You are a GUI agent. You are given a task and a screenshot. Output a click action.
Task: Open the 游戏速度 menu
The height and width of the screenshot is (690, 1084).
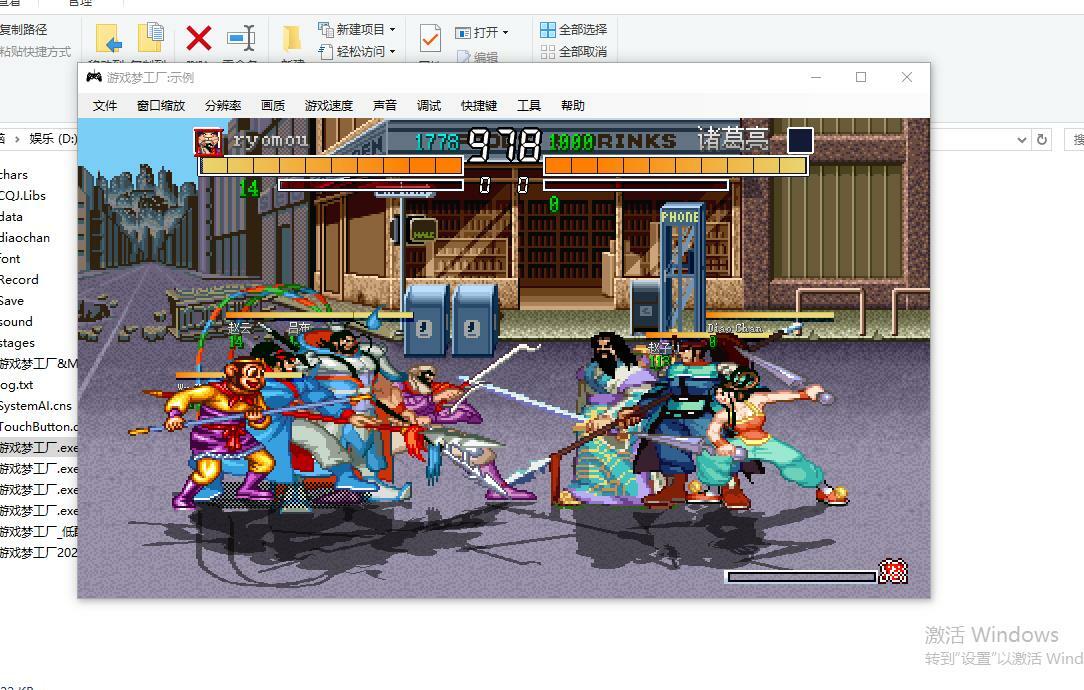click(x=328, y=106)
